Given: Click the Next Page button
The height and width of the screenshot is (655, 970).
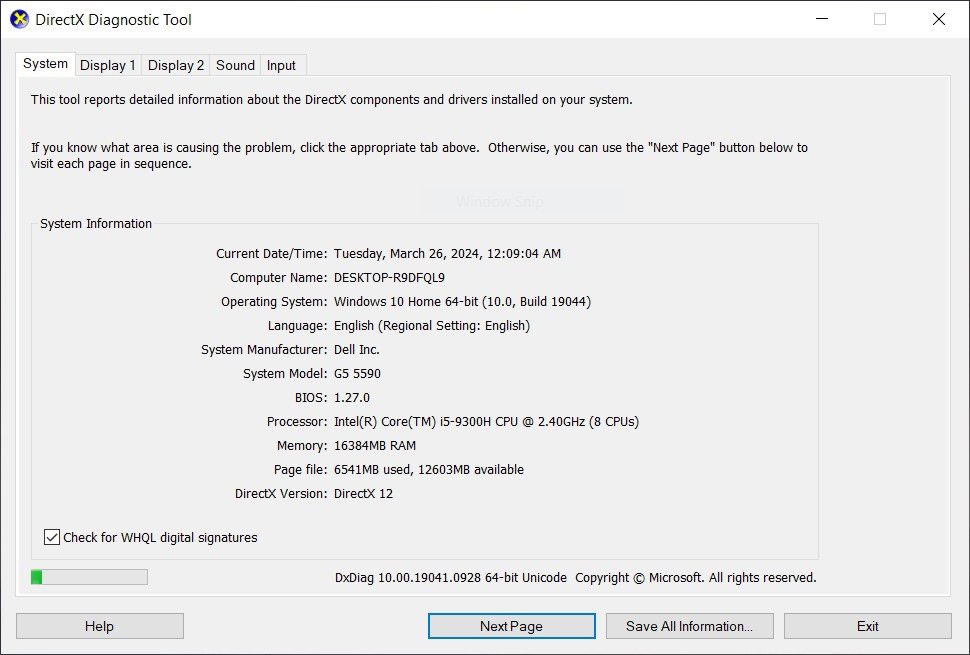Looking at the screenshot, I should point(511,626).
